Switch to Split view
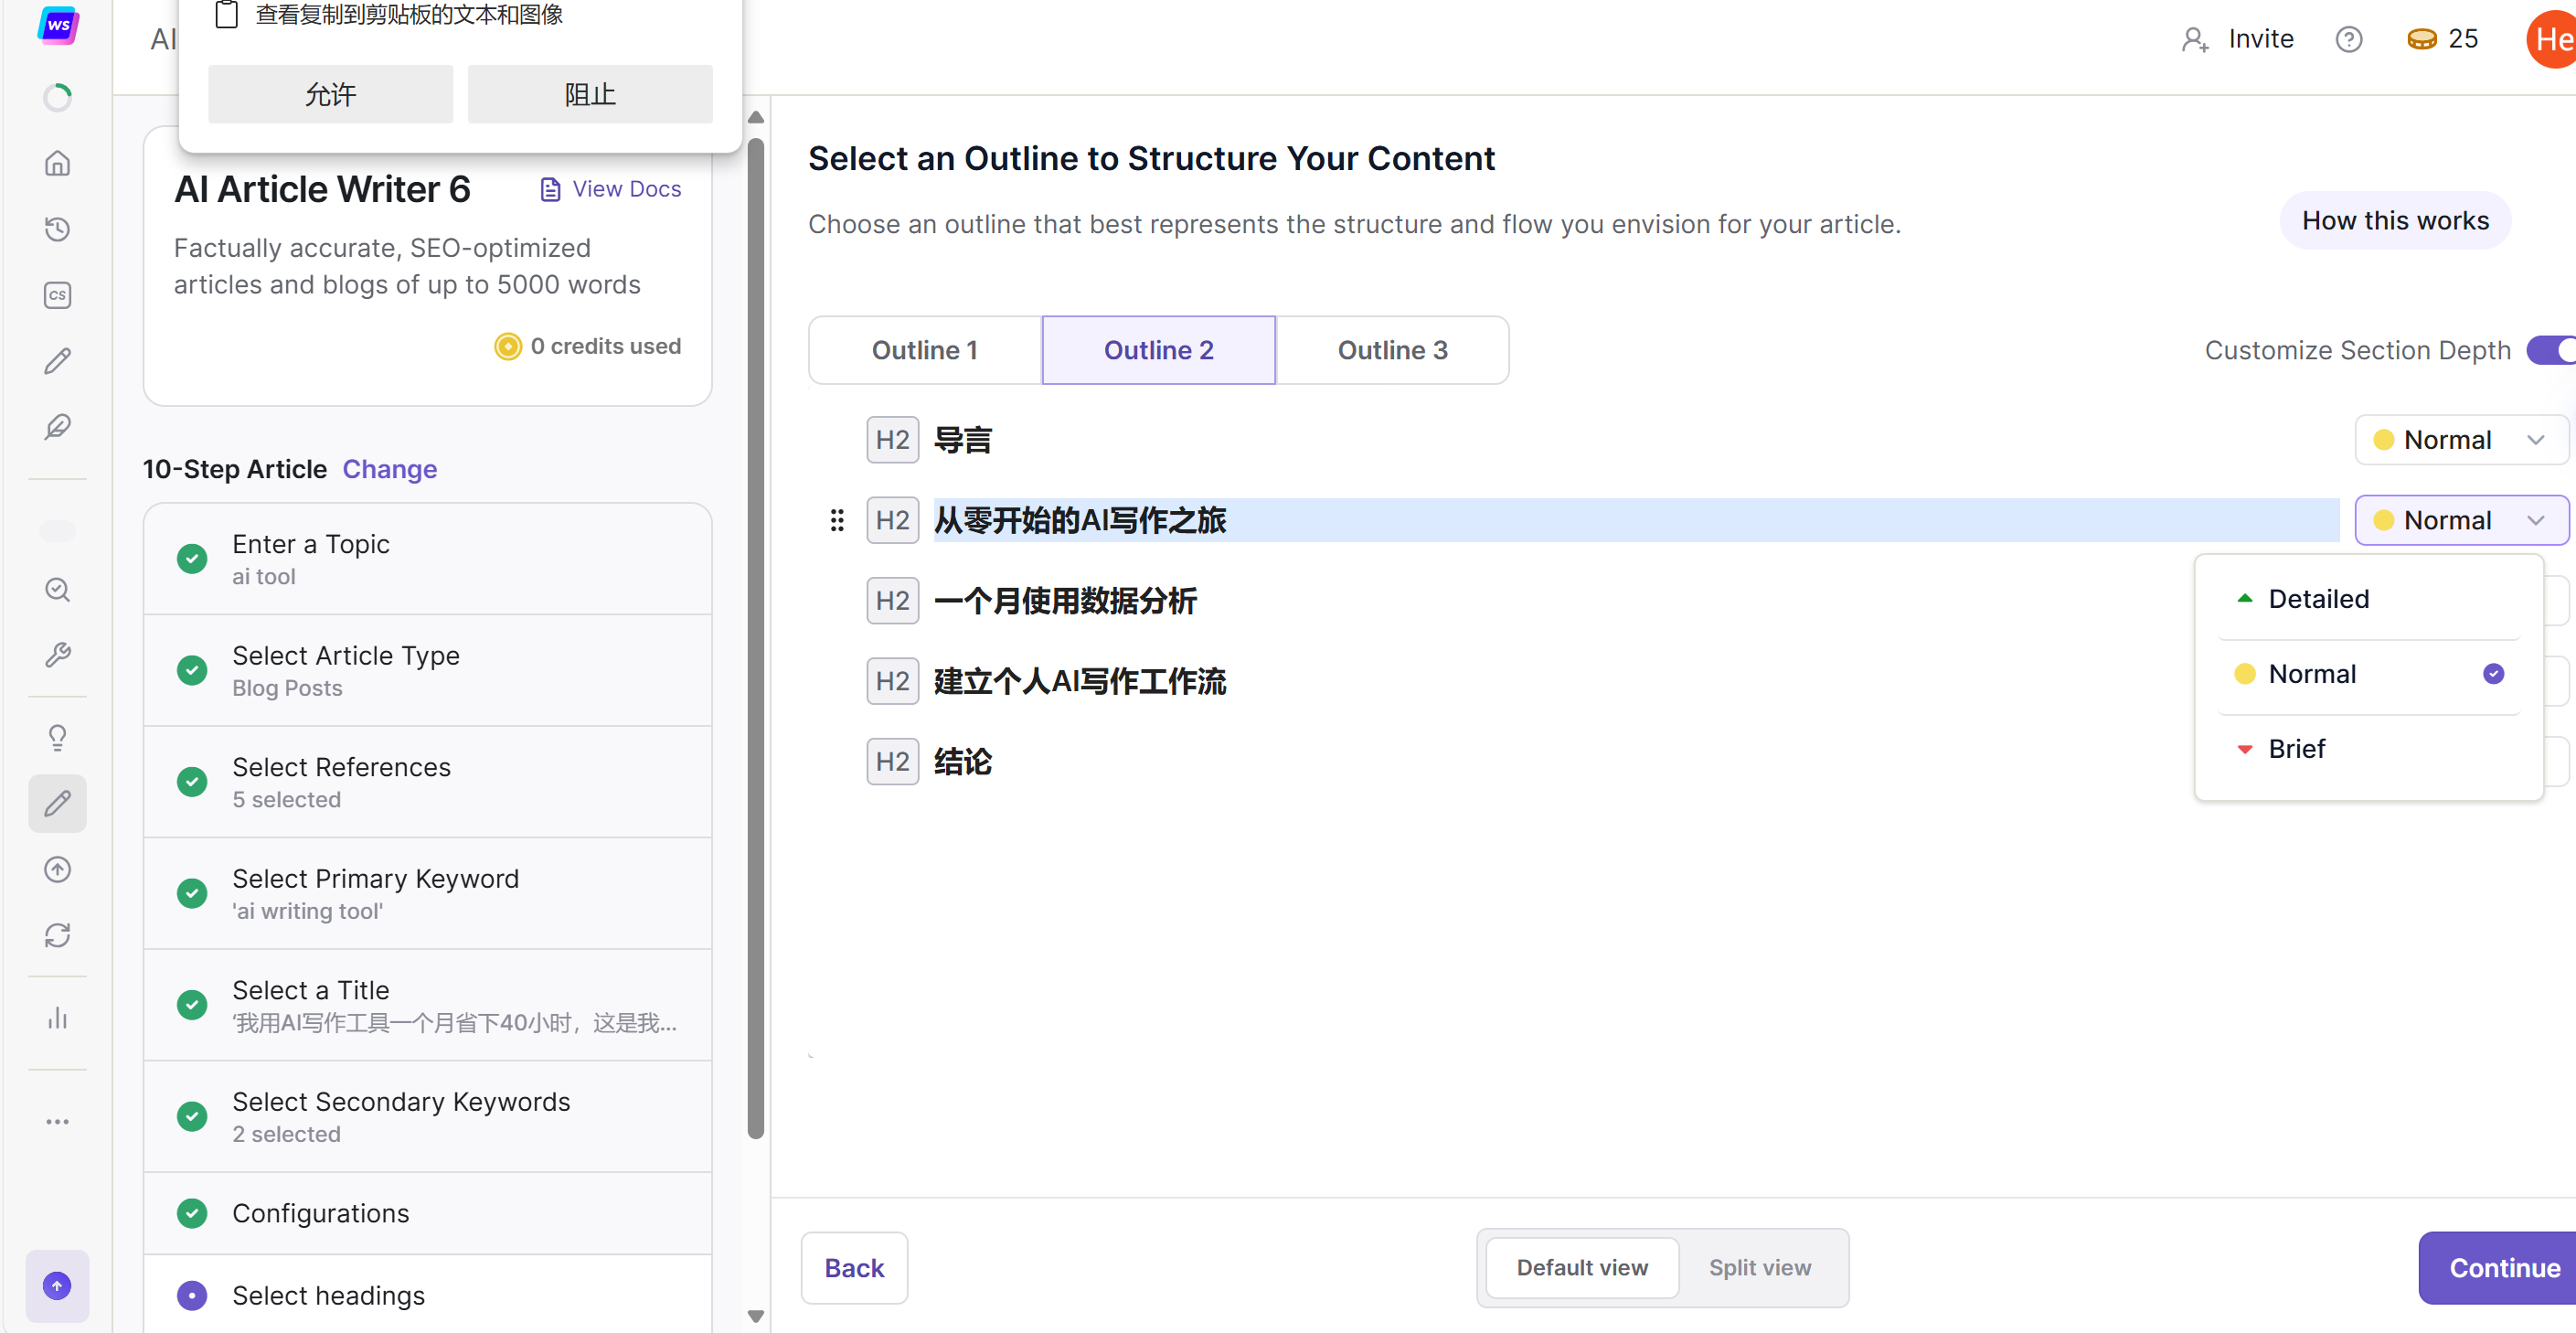Screen dimensions: 2576x1333 1759,1267
